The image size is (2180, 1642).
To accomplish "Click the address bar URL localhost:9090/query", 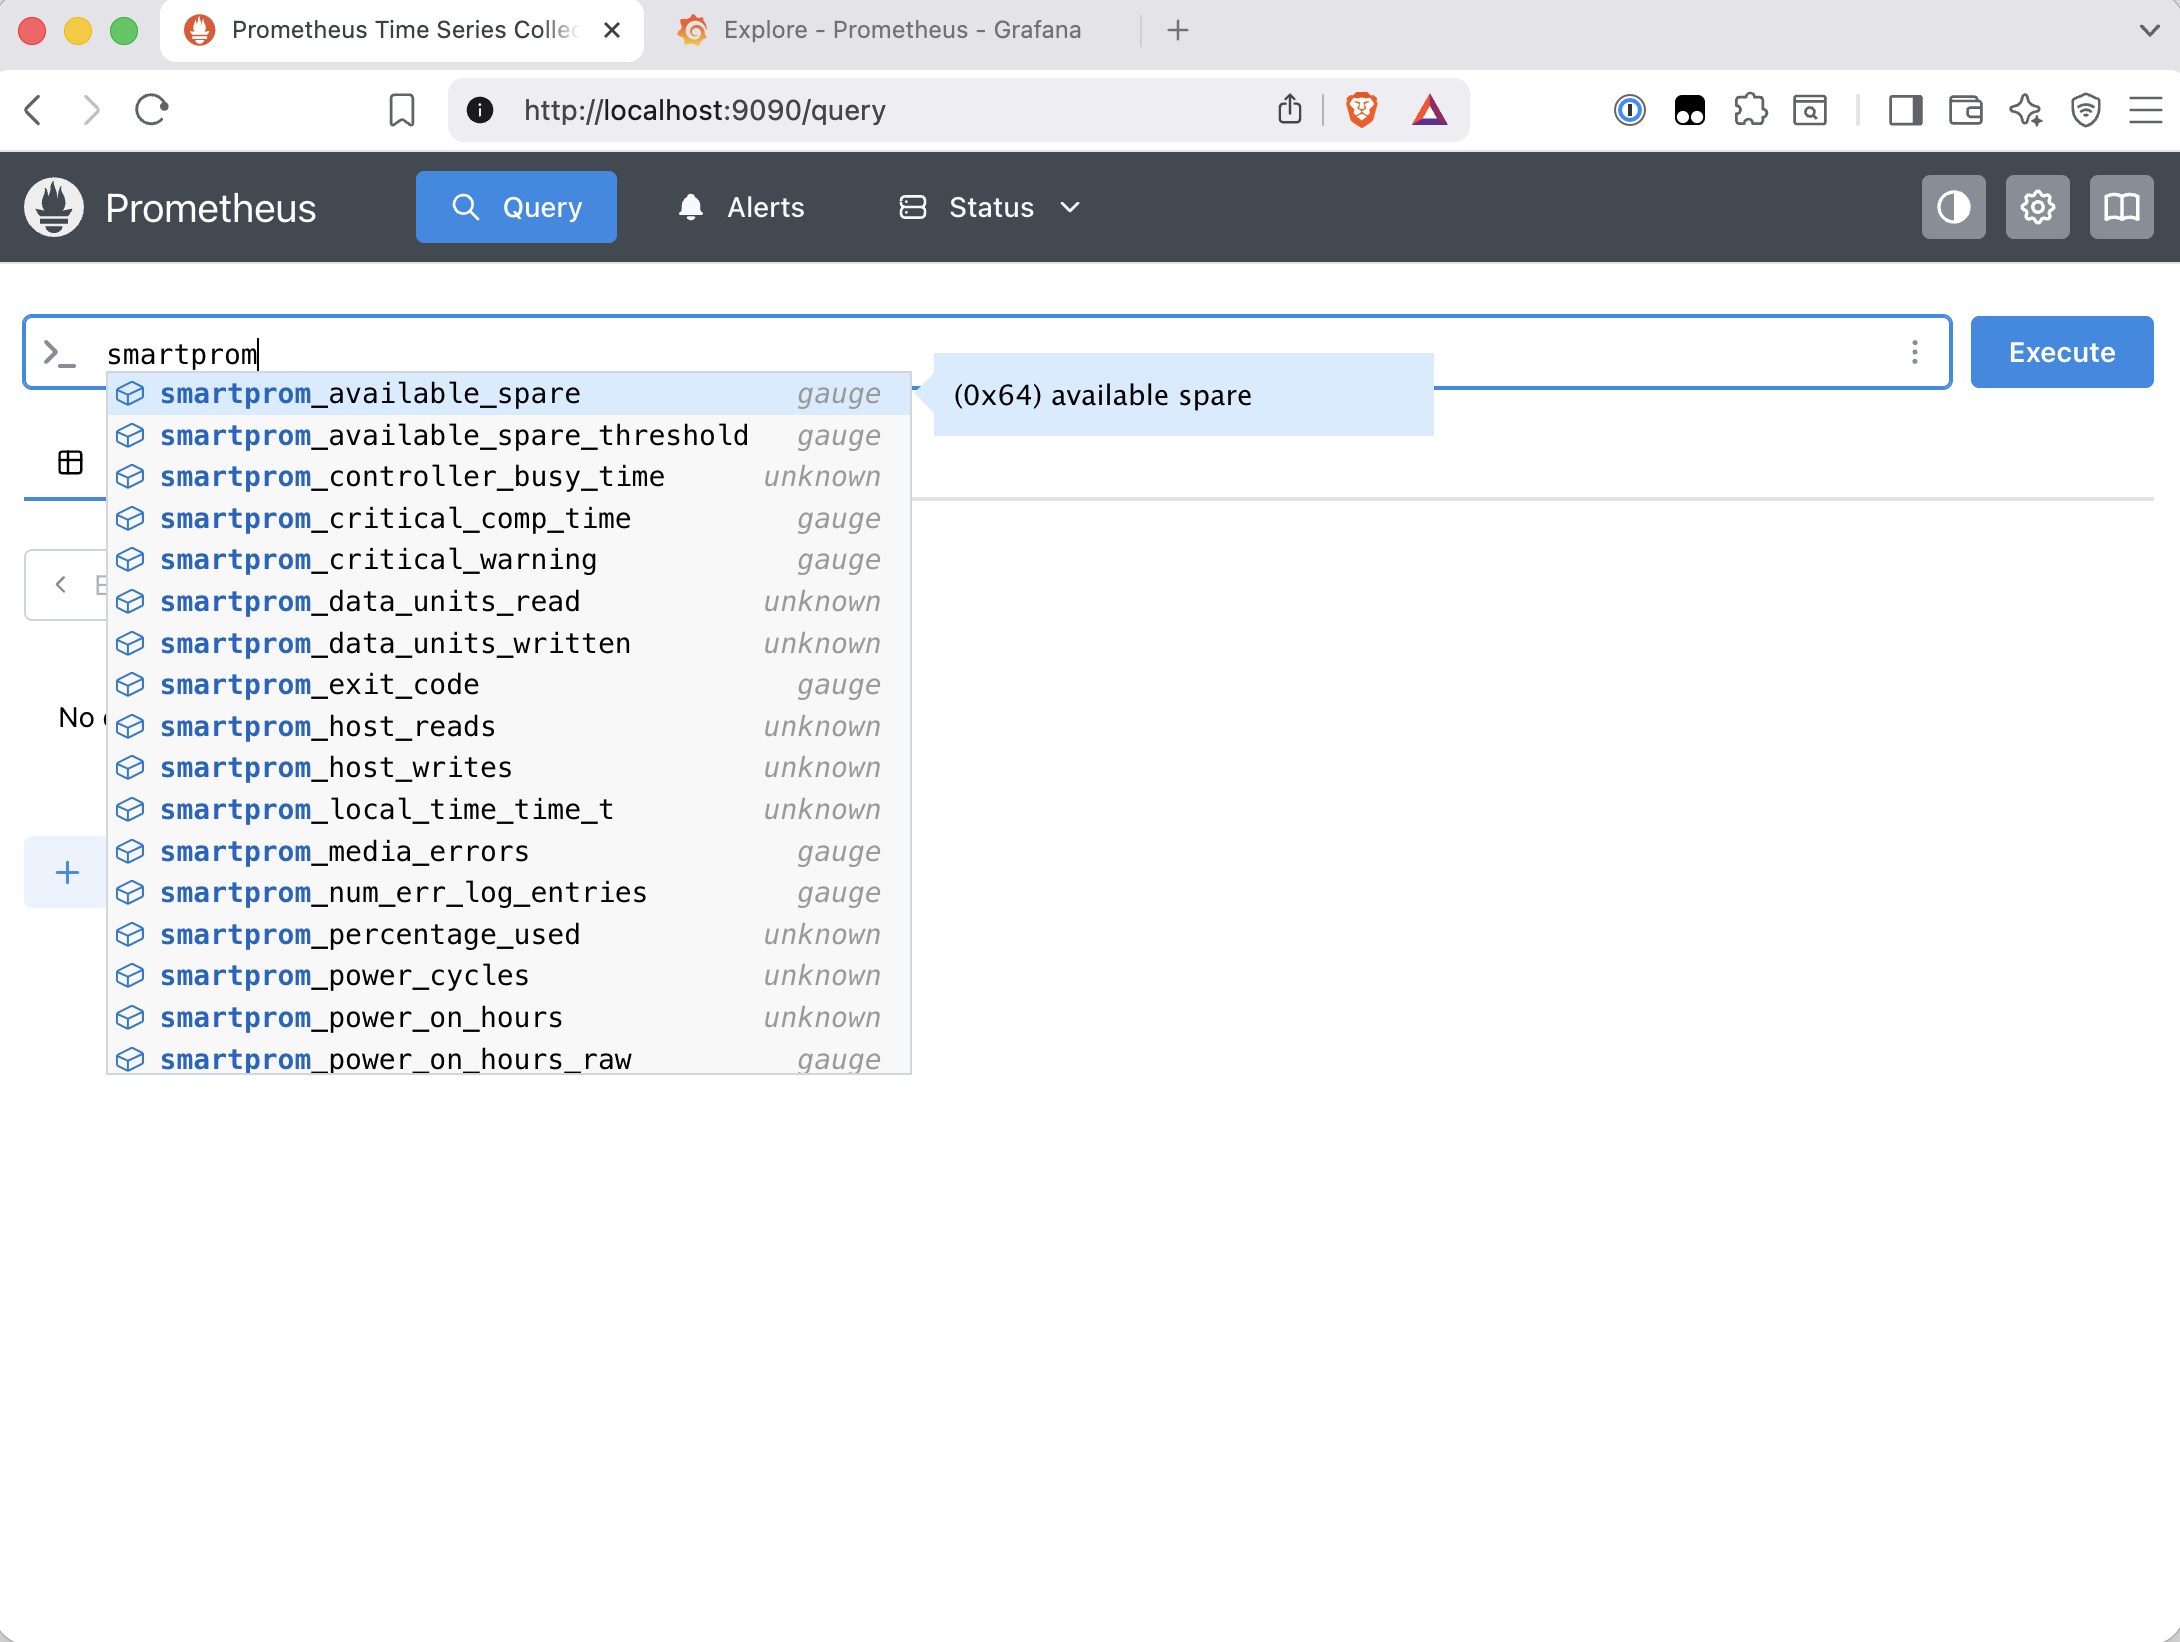I will [705, 110].
